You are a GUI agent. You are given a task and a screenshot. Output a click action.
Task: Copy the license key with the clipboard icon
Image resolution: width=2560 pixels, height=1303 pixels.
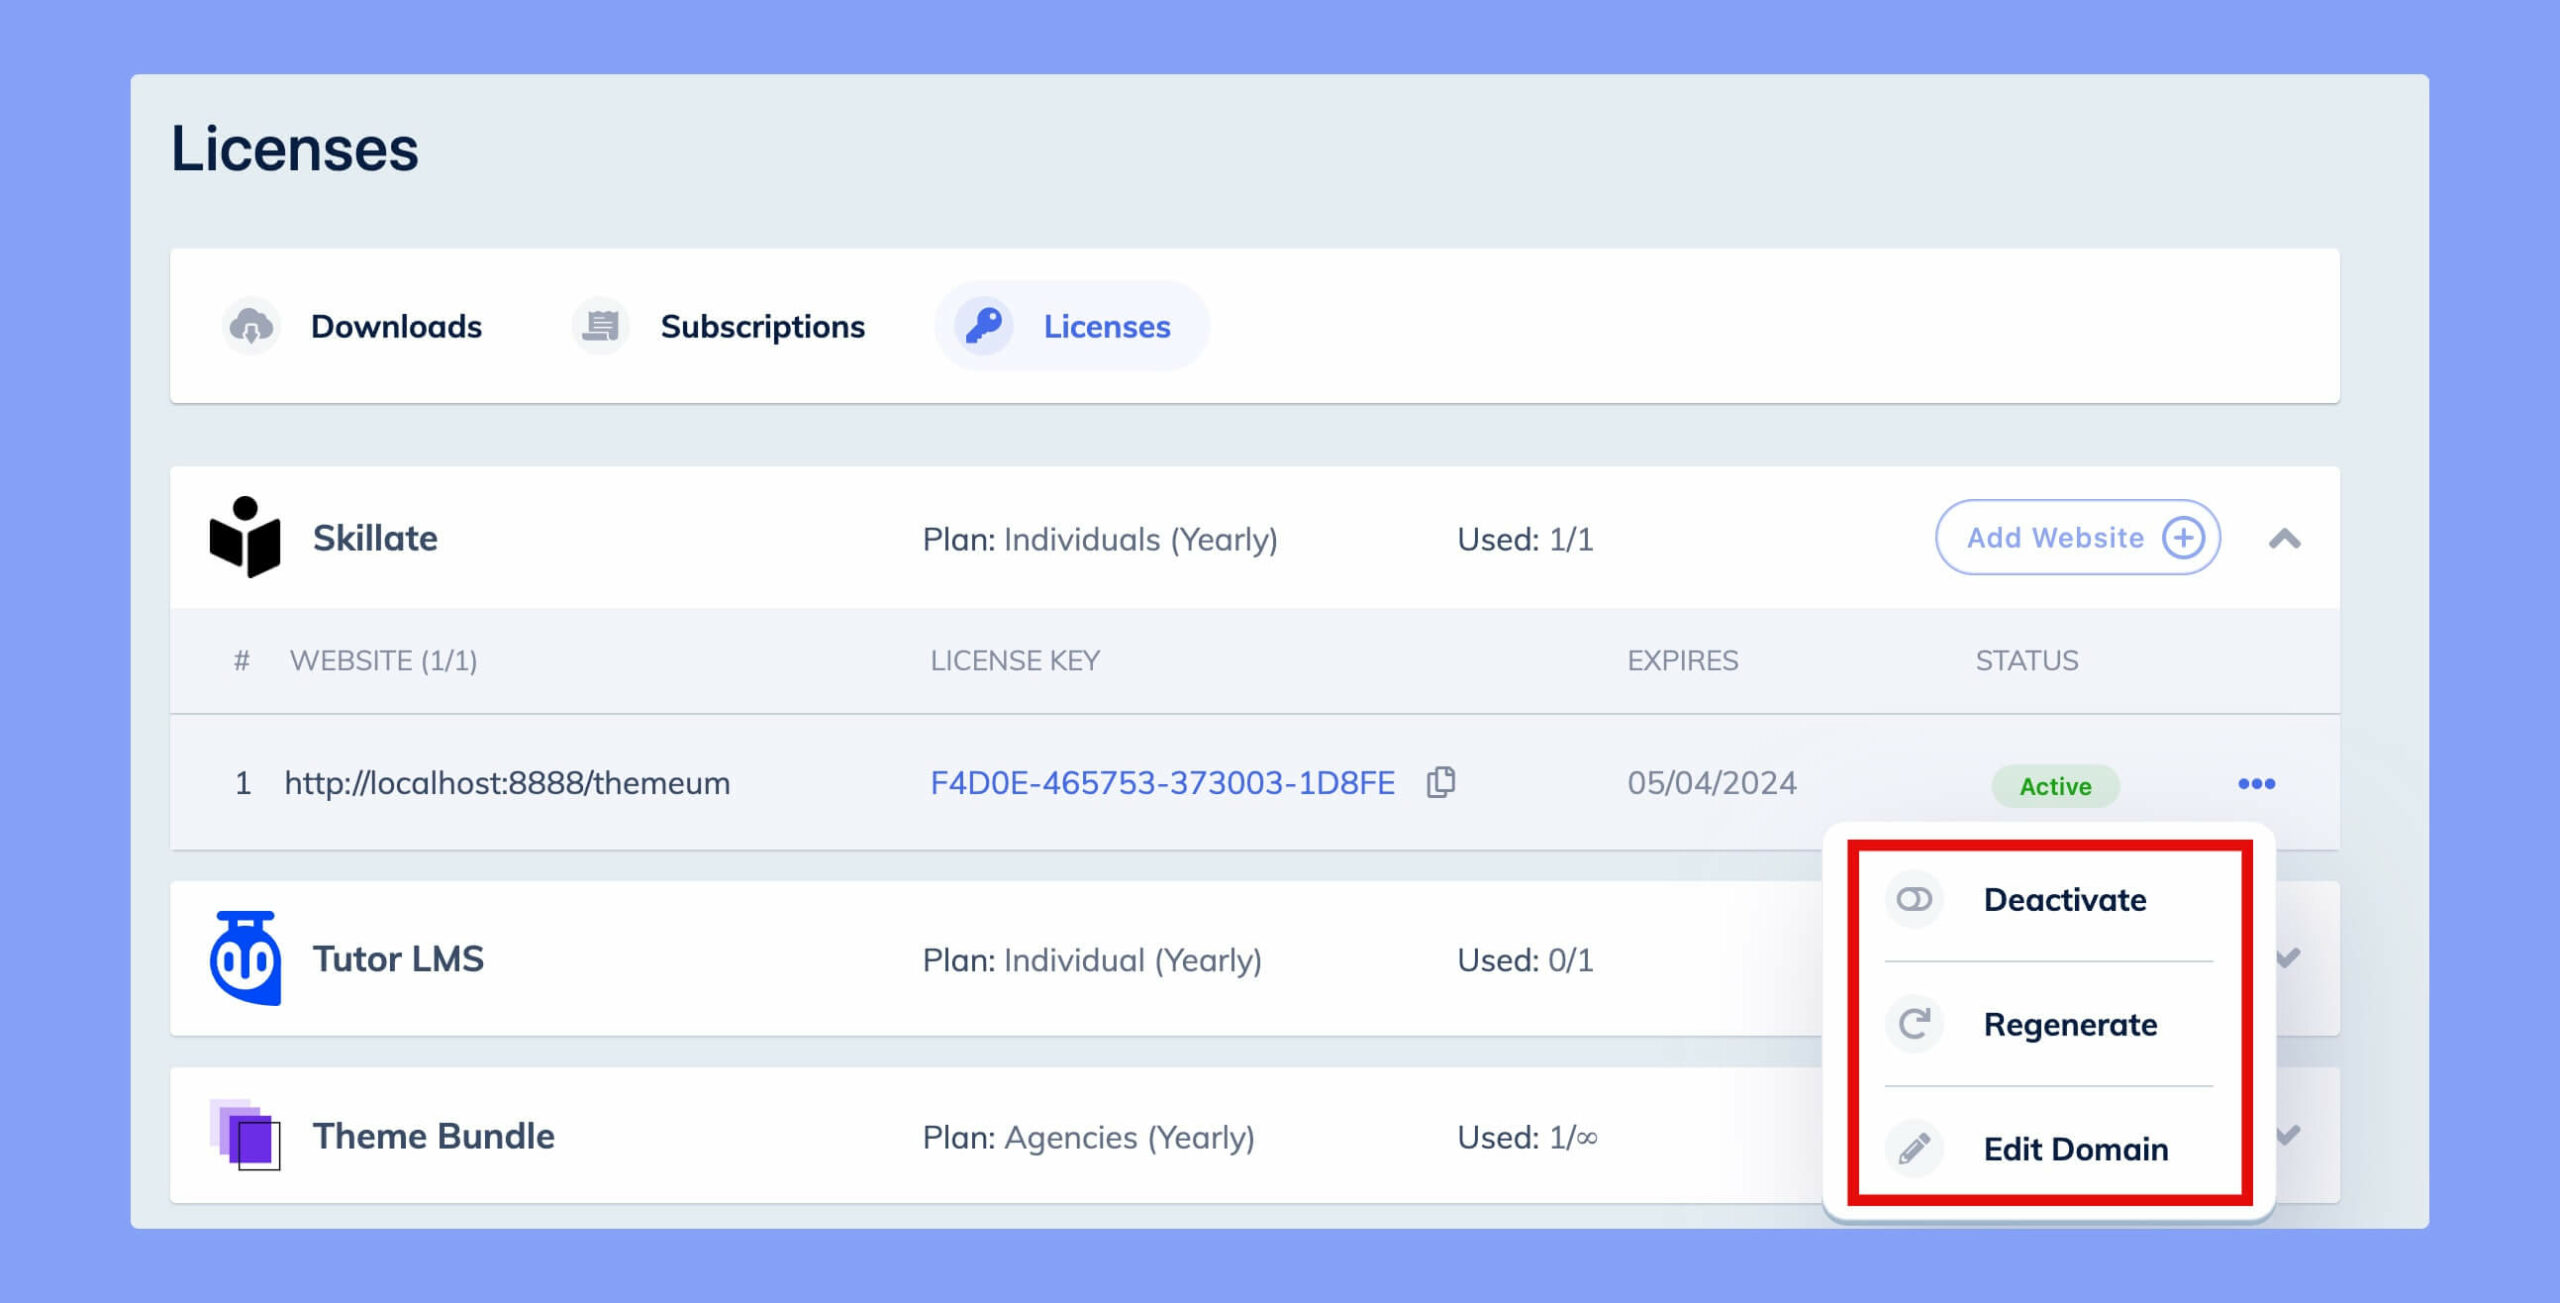click(1441, 782)
